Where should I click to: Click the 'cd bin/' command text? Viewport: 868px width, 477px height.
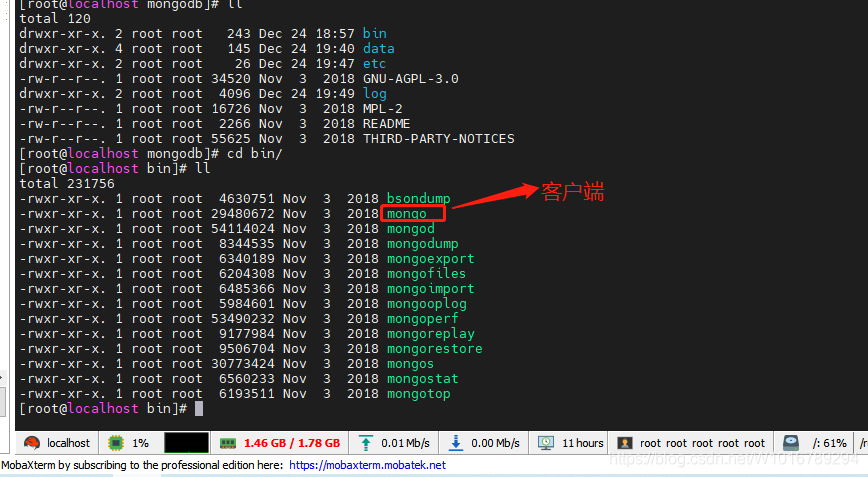click(x=255, y=153)
